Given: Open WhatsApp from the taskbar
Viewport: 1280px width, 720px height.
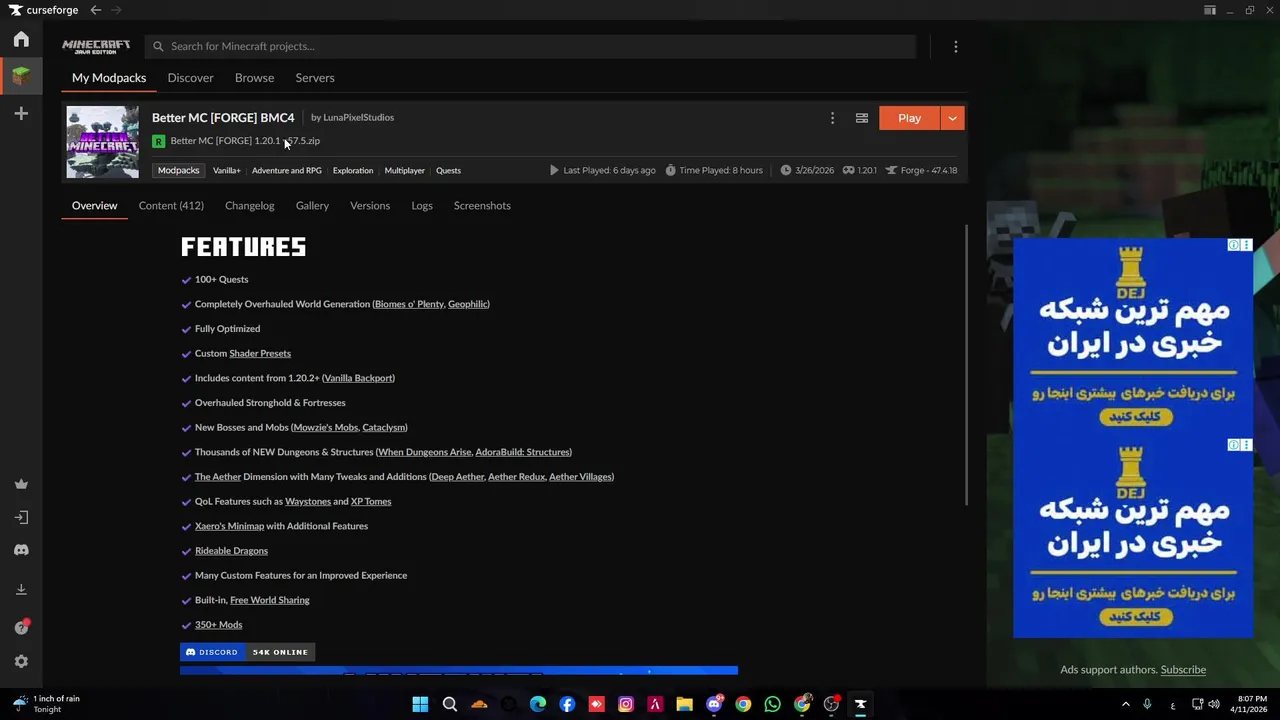Looking at the screenshot, I should [x=772, y=704].
